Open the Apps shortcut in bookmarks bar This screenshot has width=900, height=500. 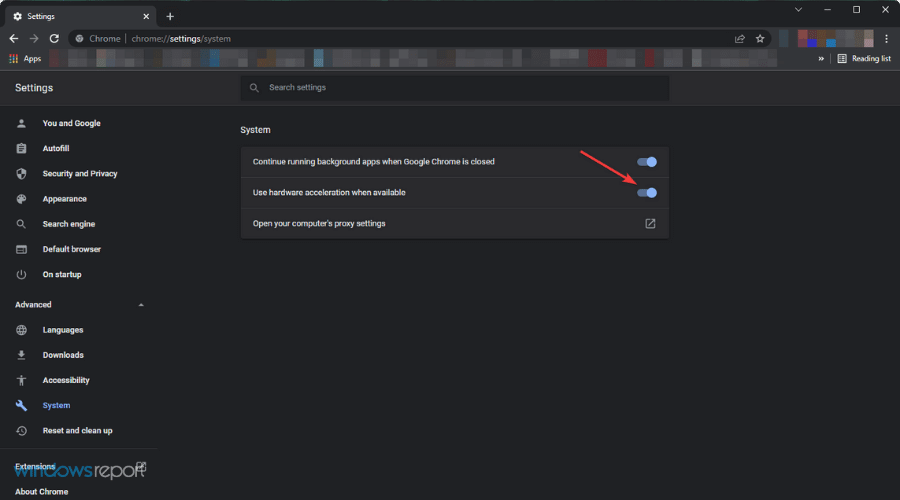(x=25, y=59)
